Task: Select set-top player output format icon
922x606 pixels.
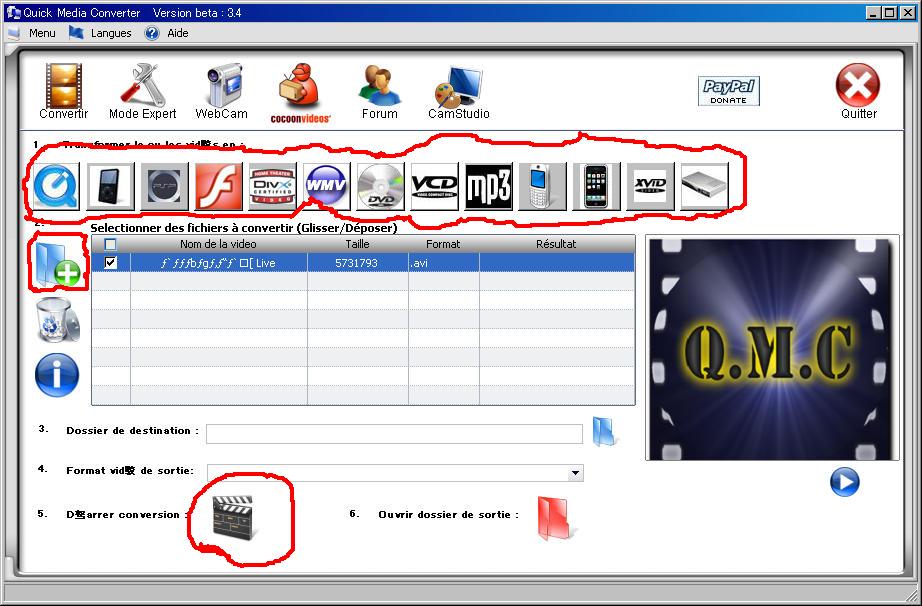Action: [704, 186]
